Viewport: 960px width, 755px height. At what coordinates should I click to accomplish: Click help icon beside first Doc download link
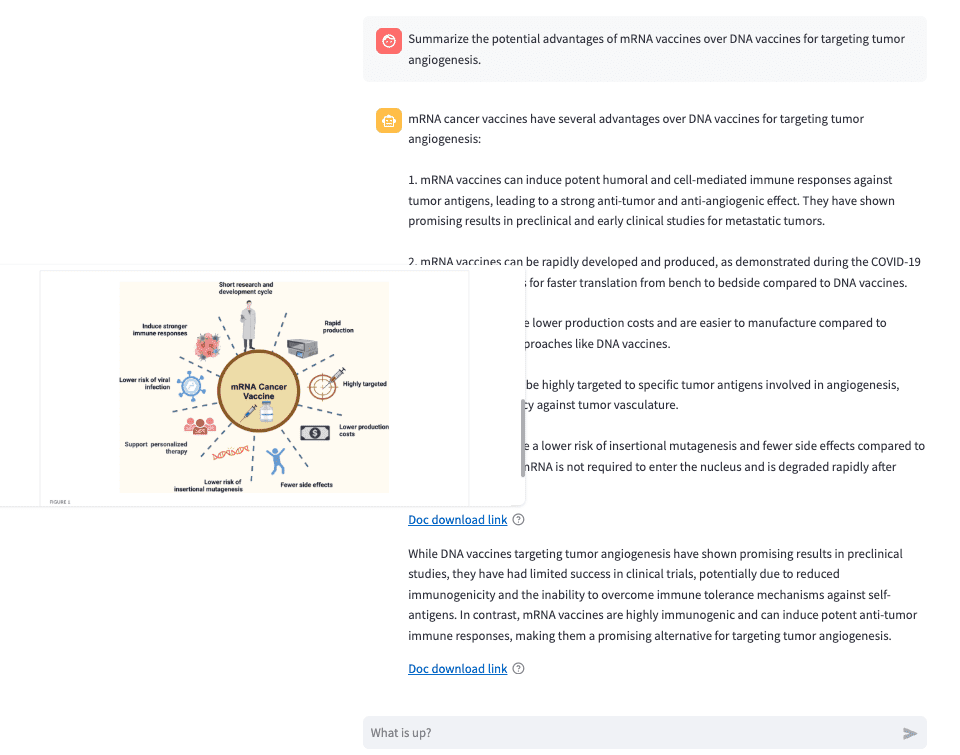pos(518,520)
